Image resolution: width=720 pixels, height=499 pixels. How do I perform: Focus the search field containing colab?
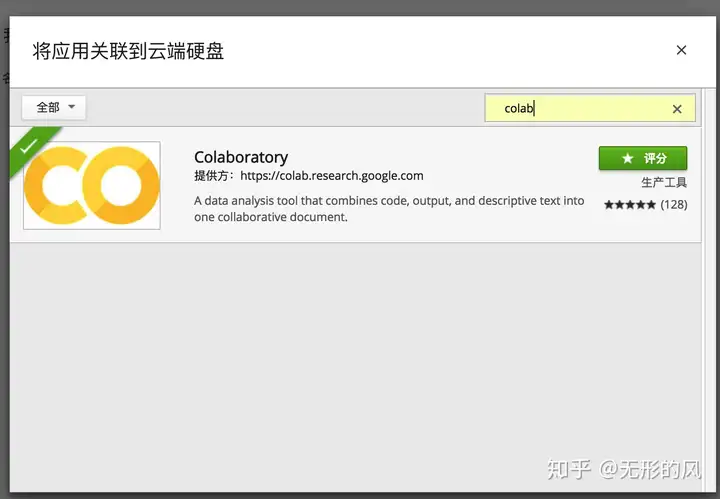tap(580, 108)
